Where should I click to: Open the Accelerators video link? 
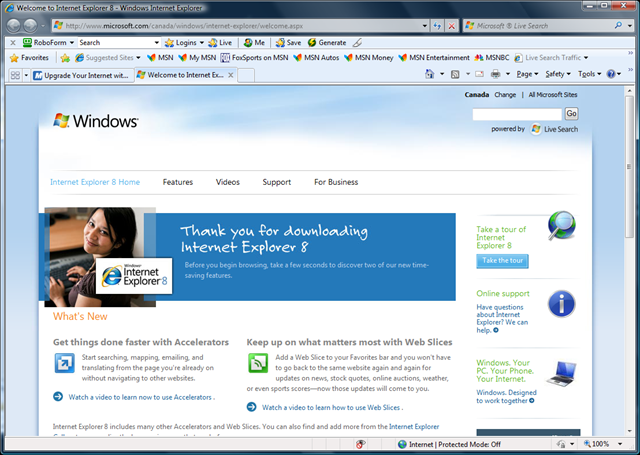tap(140, 397)
